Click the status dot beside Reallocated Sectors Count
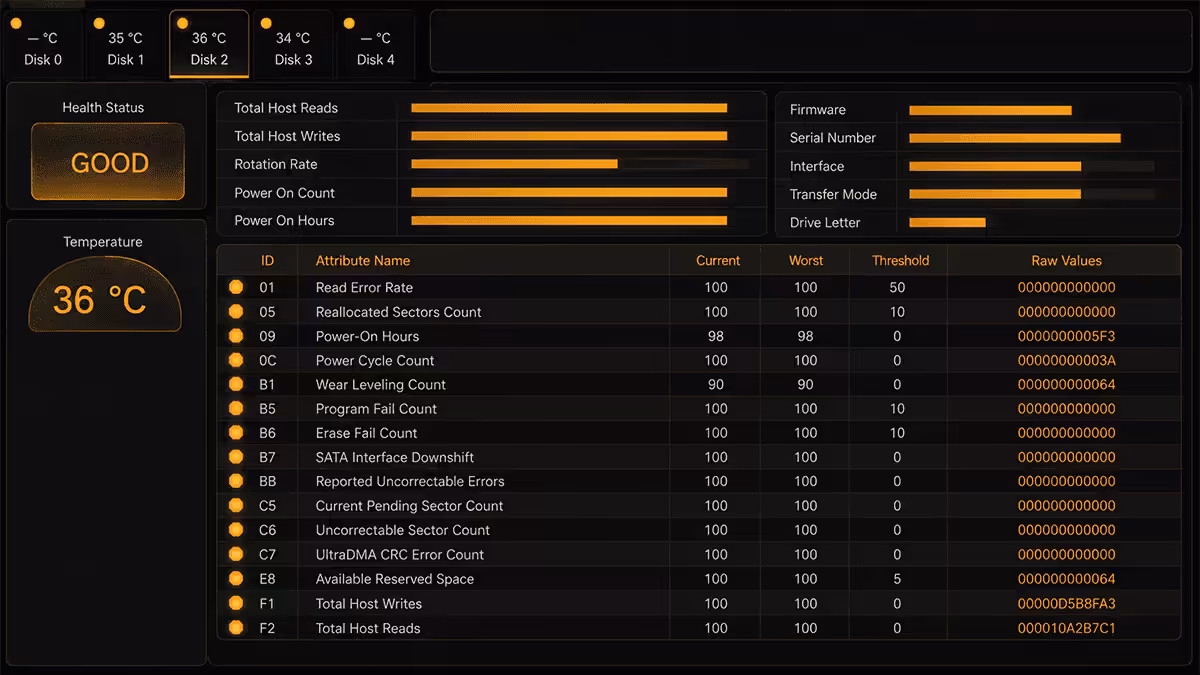The height and width of the screenshot is (675, 1200). [236, 311]
